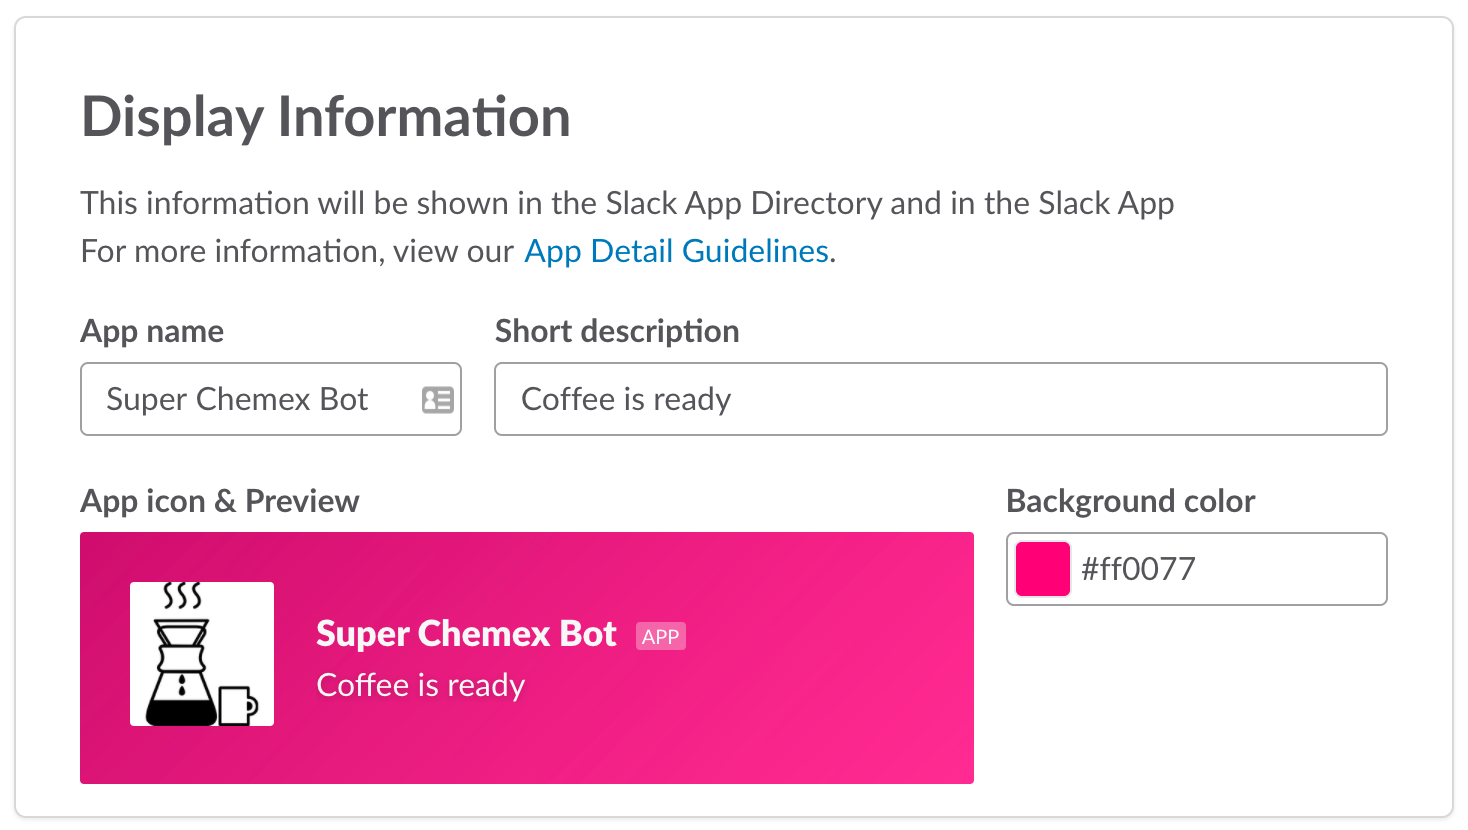
Task: Click the pink background color swatch
Action: 1042,569
